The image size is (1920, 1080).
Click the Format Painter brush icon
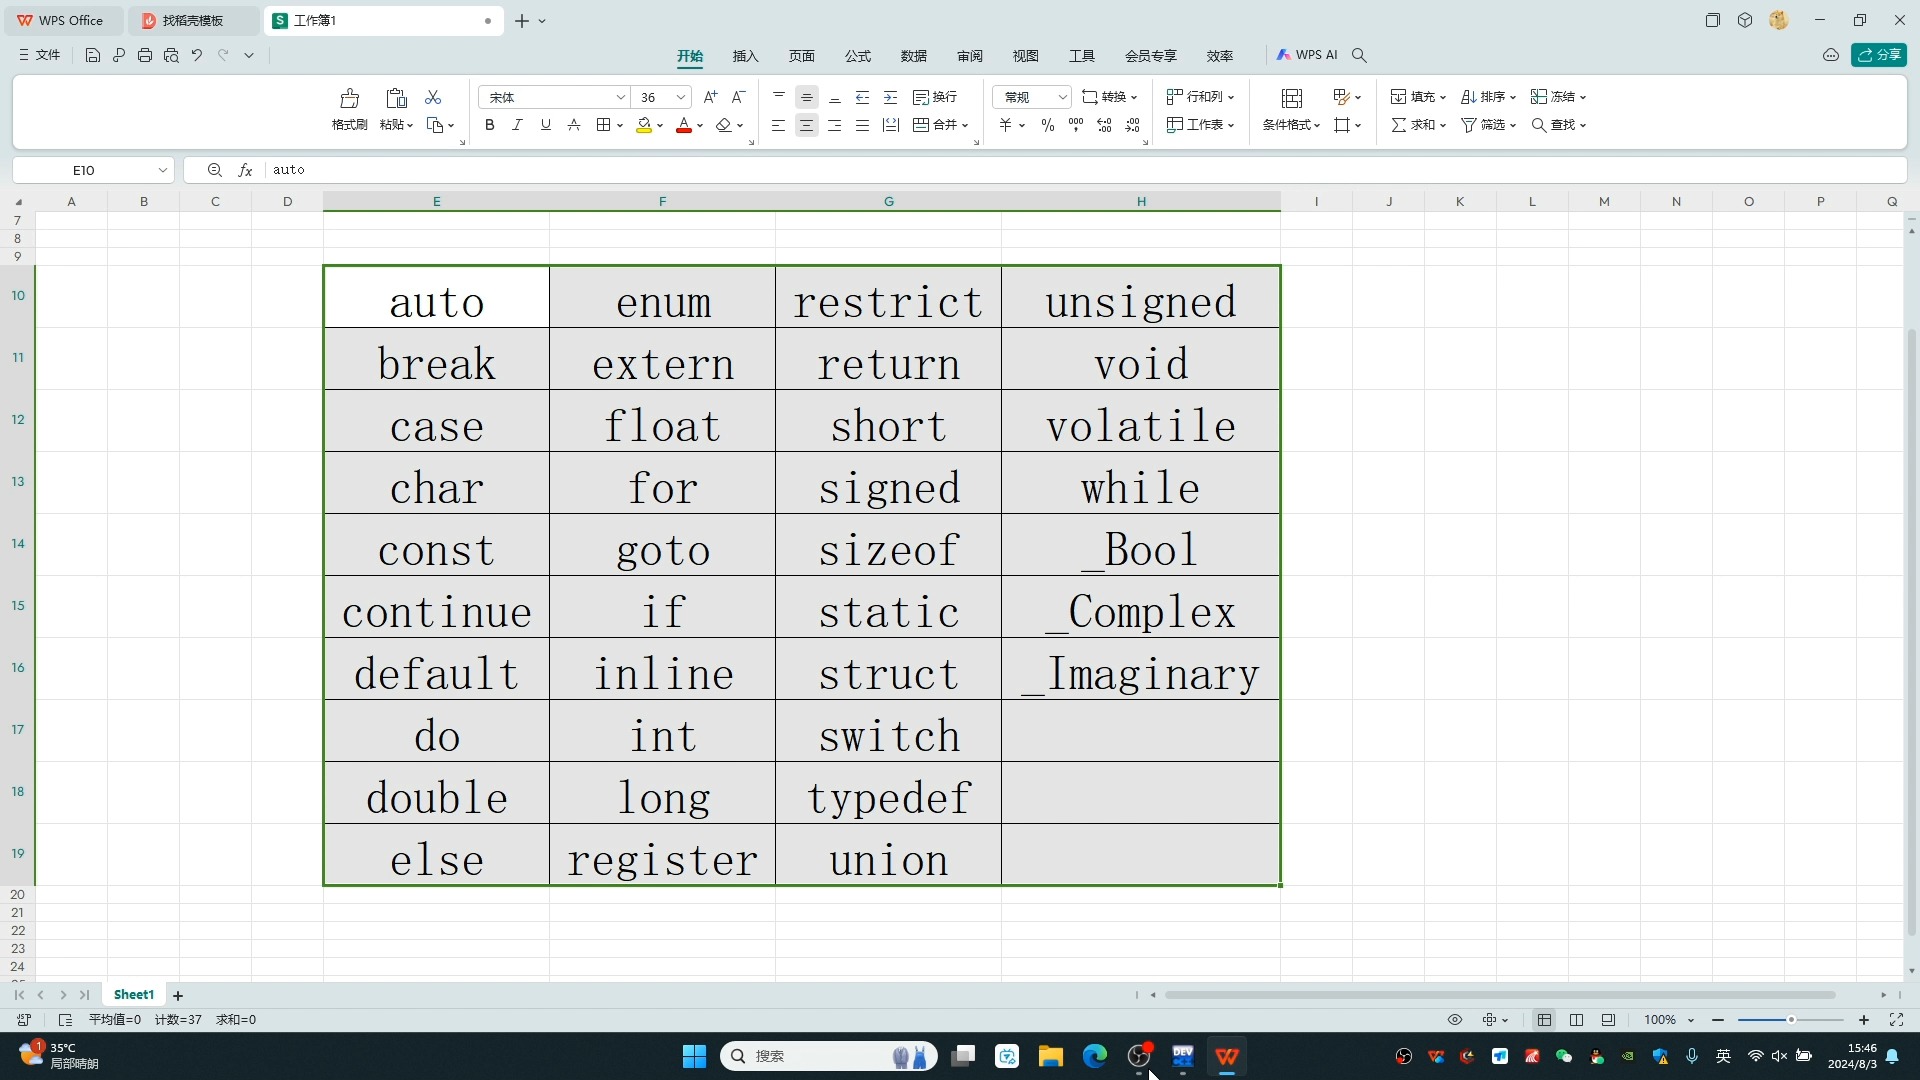pos(349,98)
